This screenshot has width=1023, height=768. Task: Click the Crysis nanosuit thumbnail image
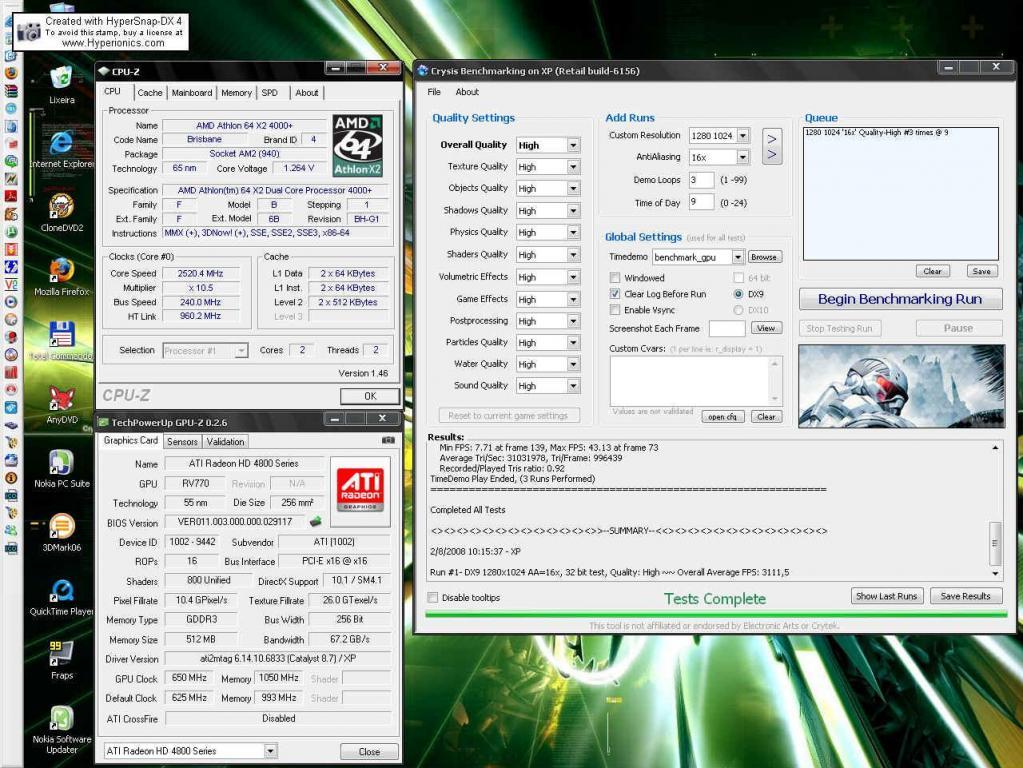(x=902, y=386)
